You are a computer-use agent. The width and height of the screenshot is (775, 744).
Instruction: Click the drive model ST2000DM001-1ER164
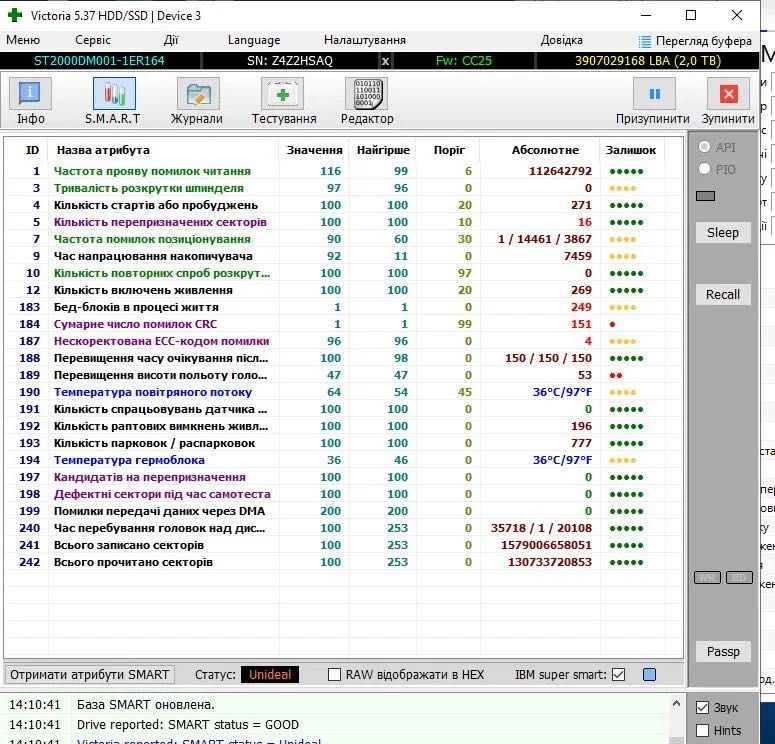[x=99, y=61]
